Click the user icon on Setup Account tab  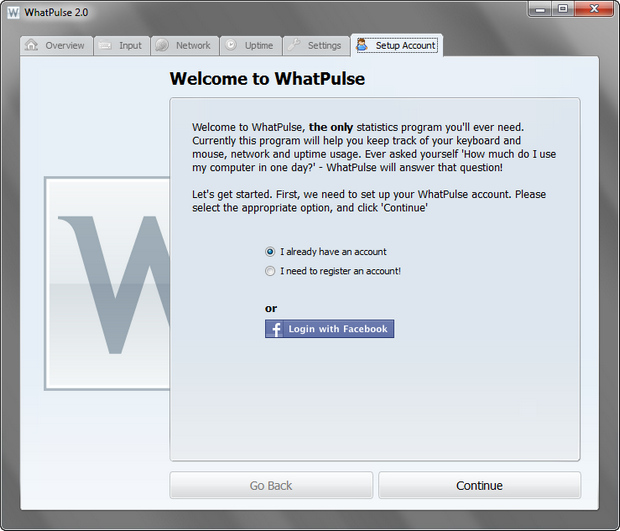coord(362,45)
